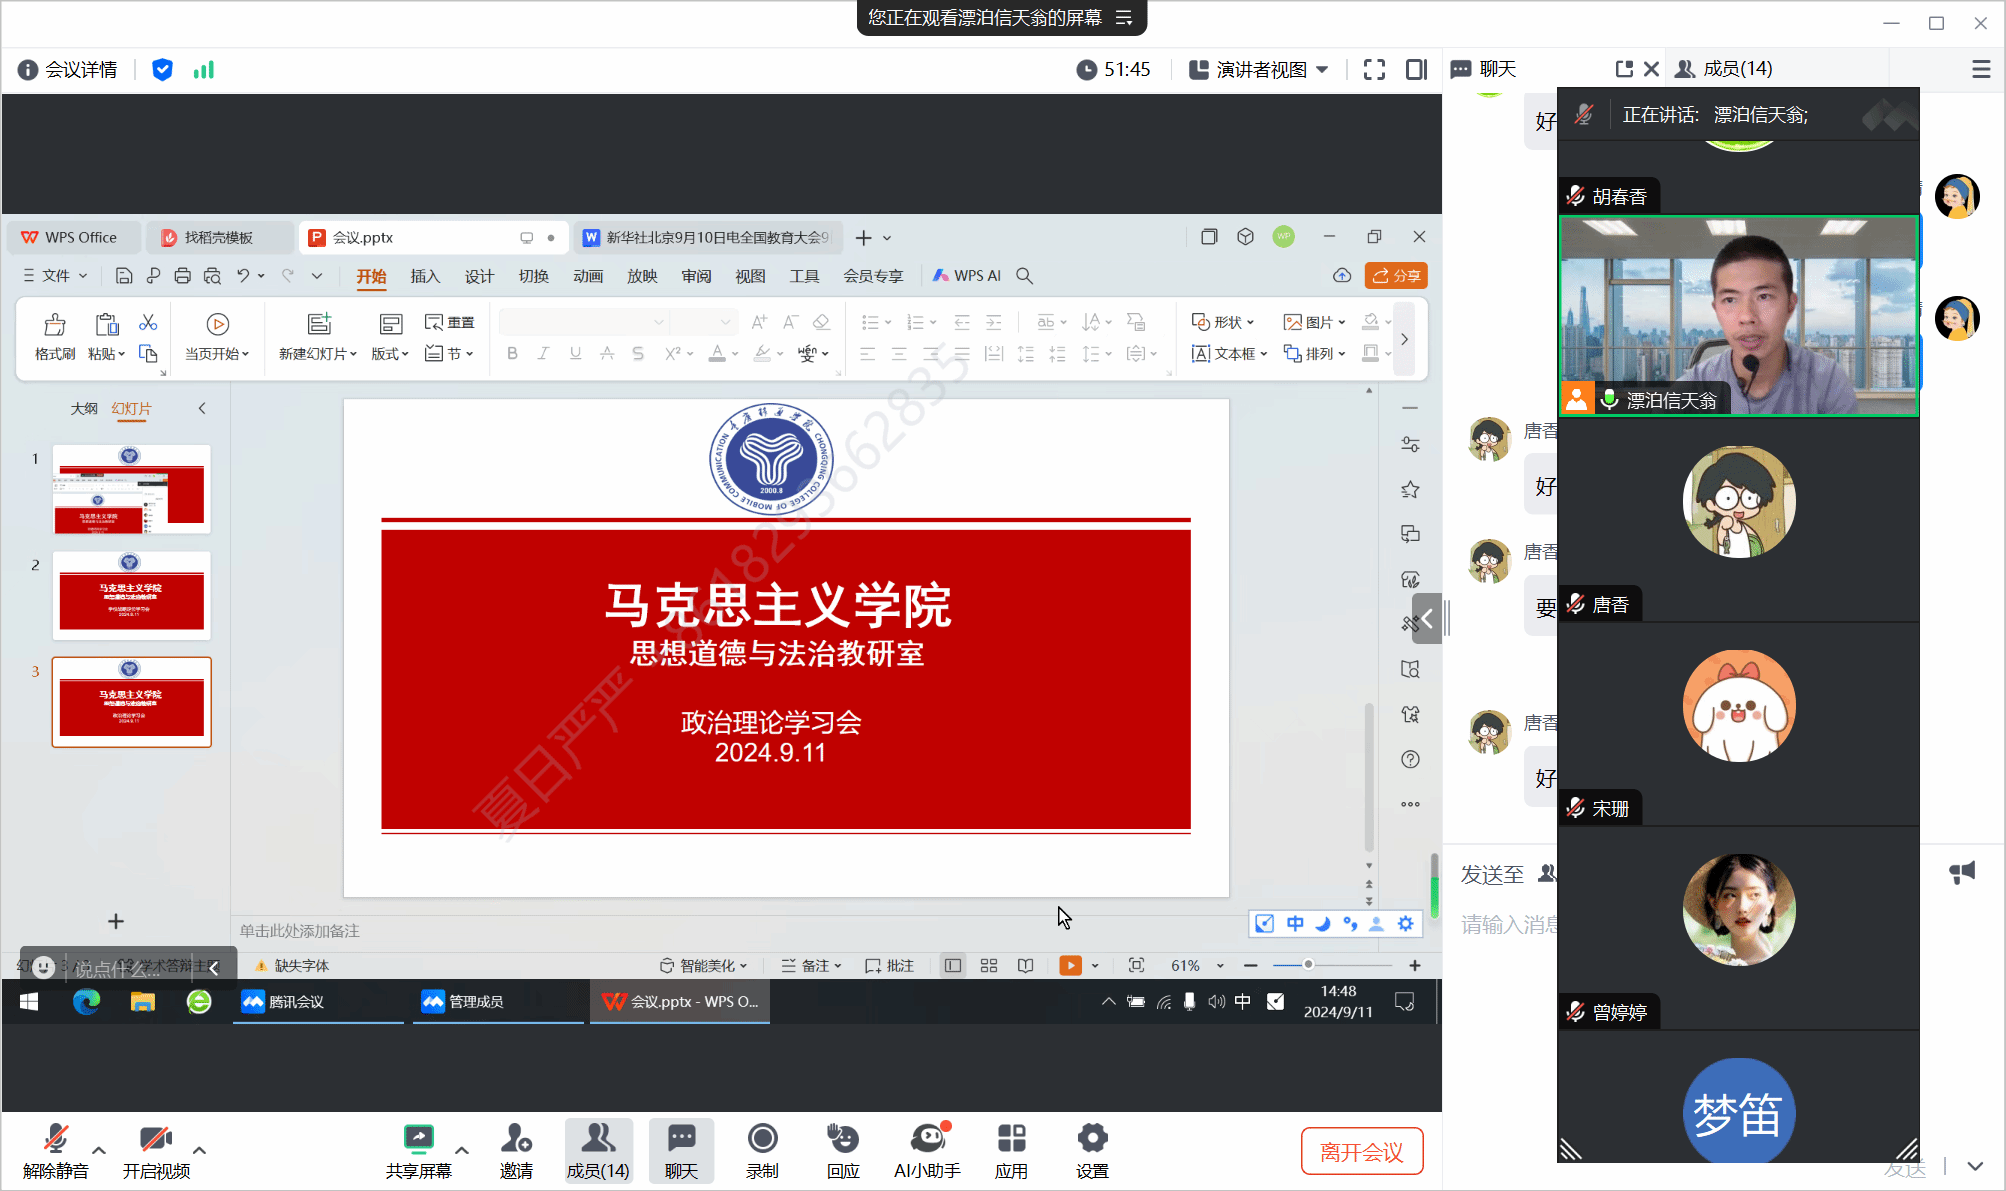
Task: Launch the AI小助手 assistant
Action: pos(927,1149)
